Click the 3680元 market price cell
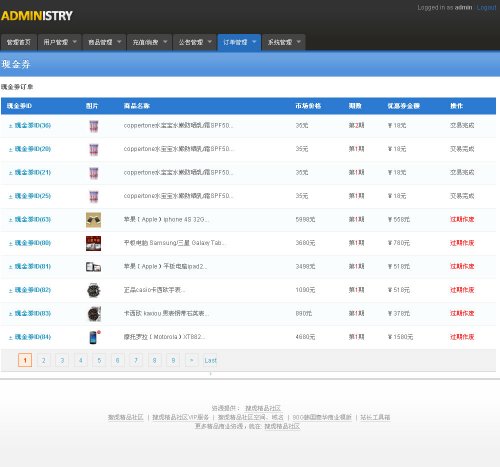Viewport: 500px width, 467px height. point(305,243)
